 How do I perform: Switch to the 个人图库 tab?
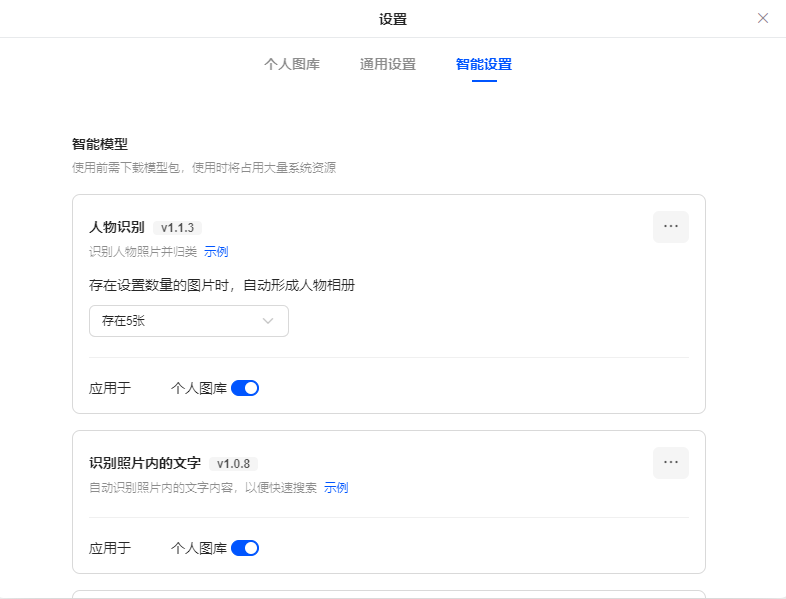point(292,64)
